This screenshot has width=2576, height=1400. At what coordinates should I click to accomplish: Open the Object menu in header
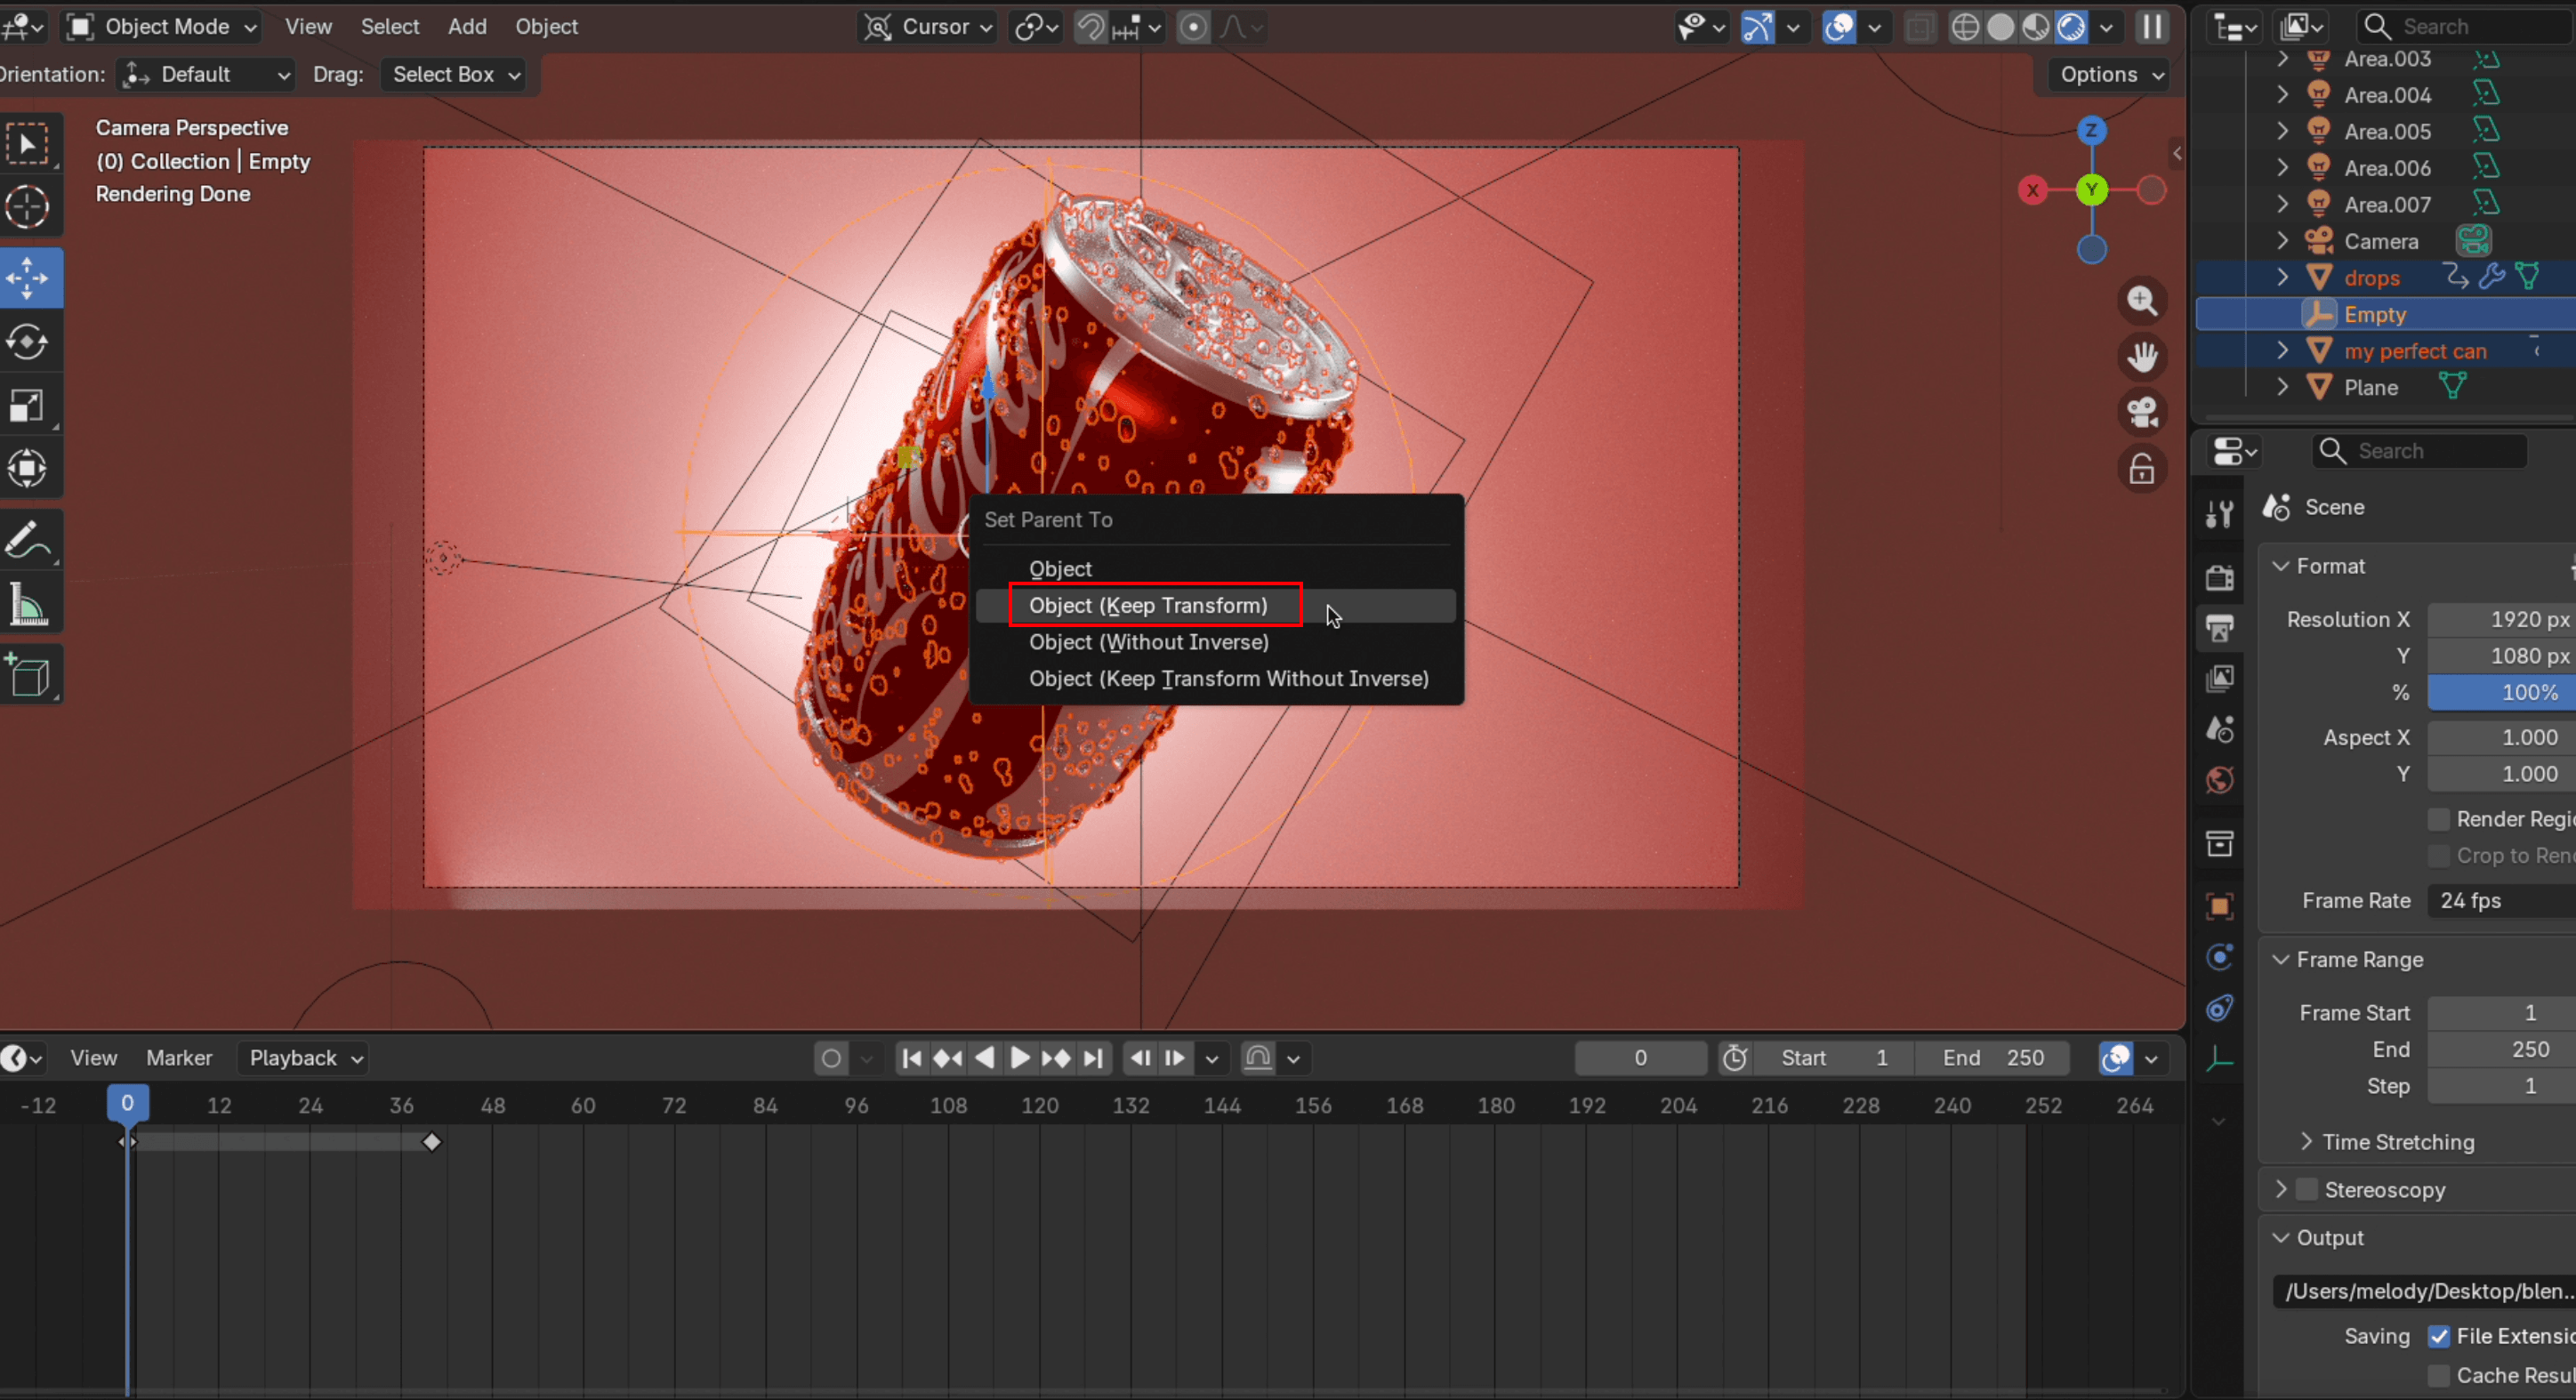546,27
